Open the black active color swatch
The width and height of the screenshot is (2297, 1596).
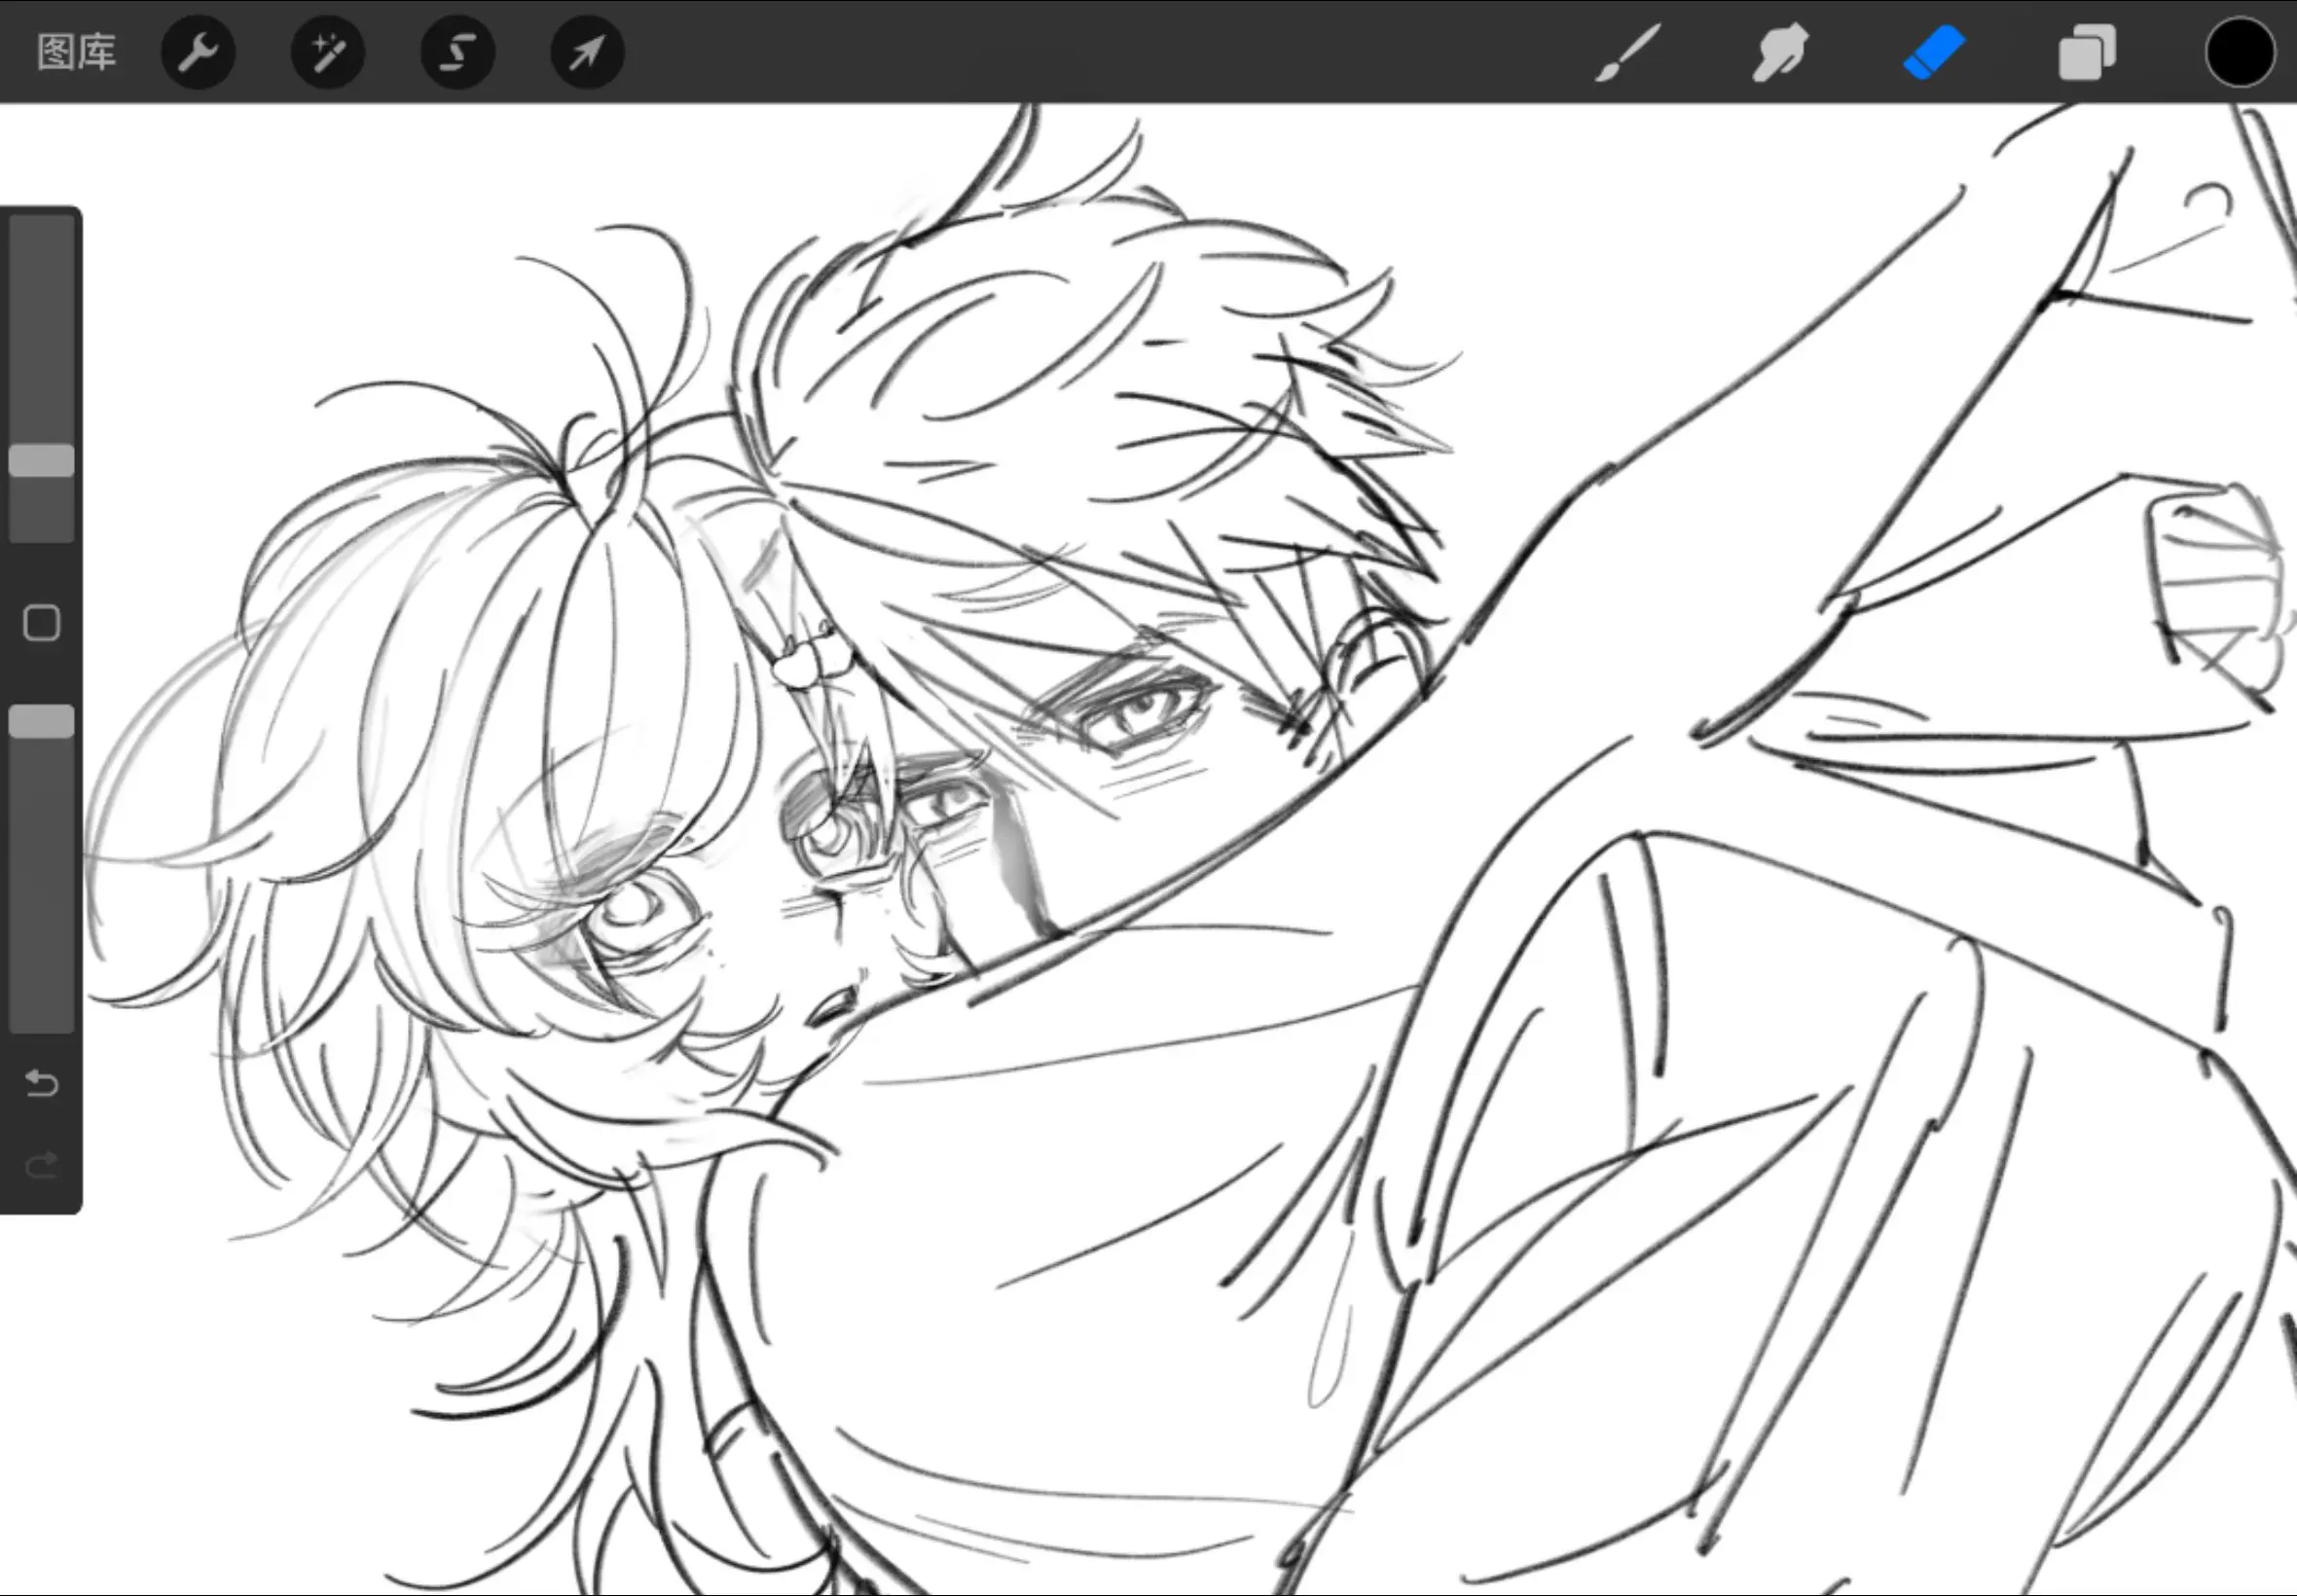point(2239,52)
